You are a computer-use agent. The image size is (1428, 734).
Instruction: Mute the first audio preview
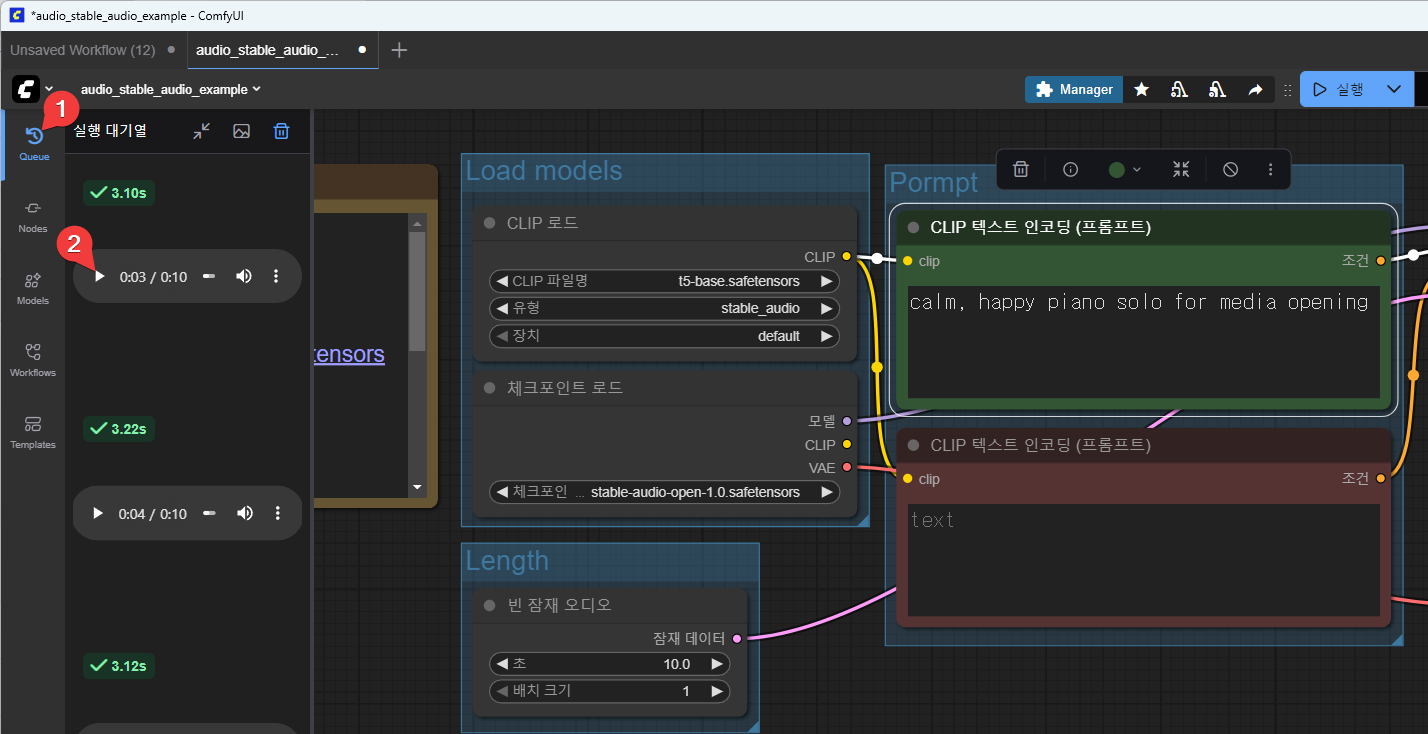243,276
